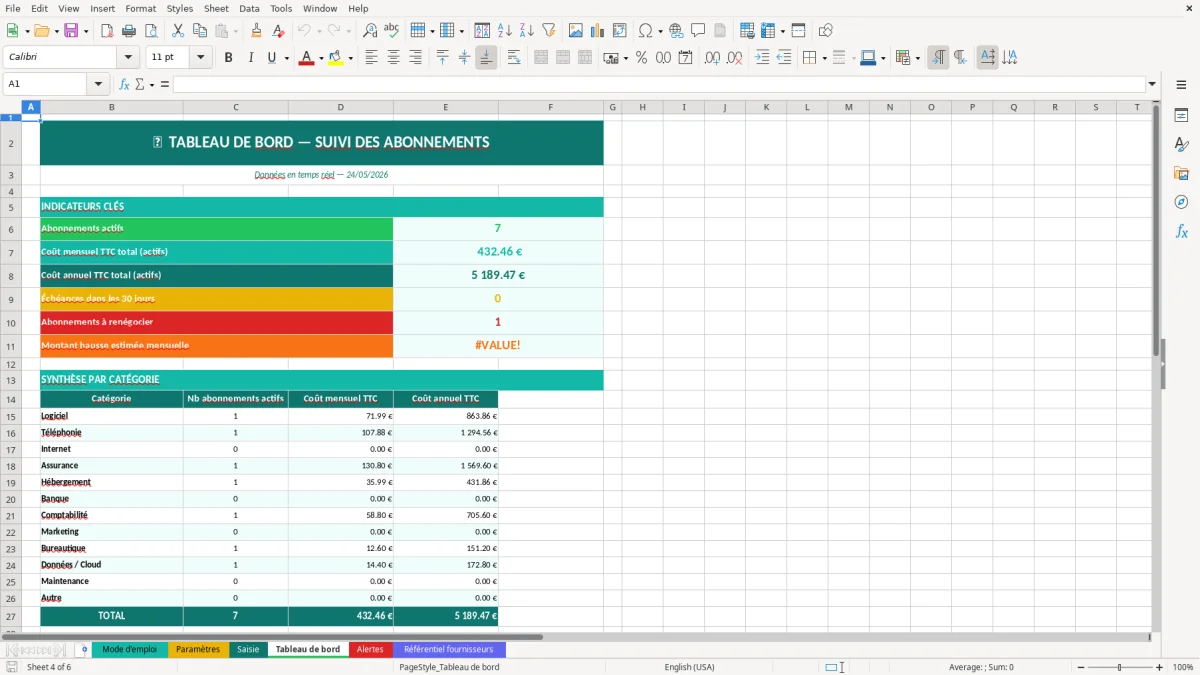This screenshot has width=1200, height=675.
Task: Open Conditional Formatting dropdown arrow
Action: pos(917,58)
